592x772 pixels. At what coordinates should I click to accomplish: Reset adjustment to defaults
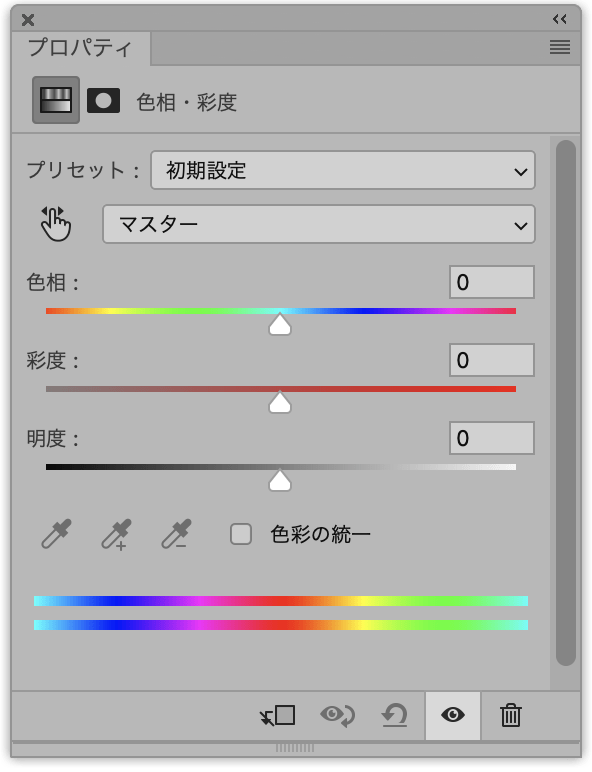(395, 715)
